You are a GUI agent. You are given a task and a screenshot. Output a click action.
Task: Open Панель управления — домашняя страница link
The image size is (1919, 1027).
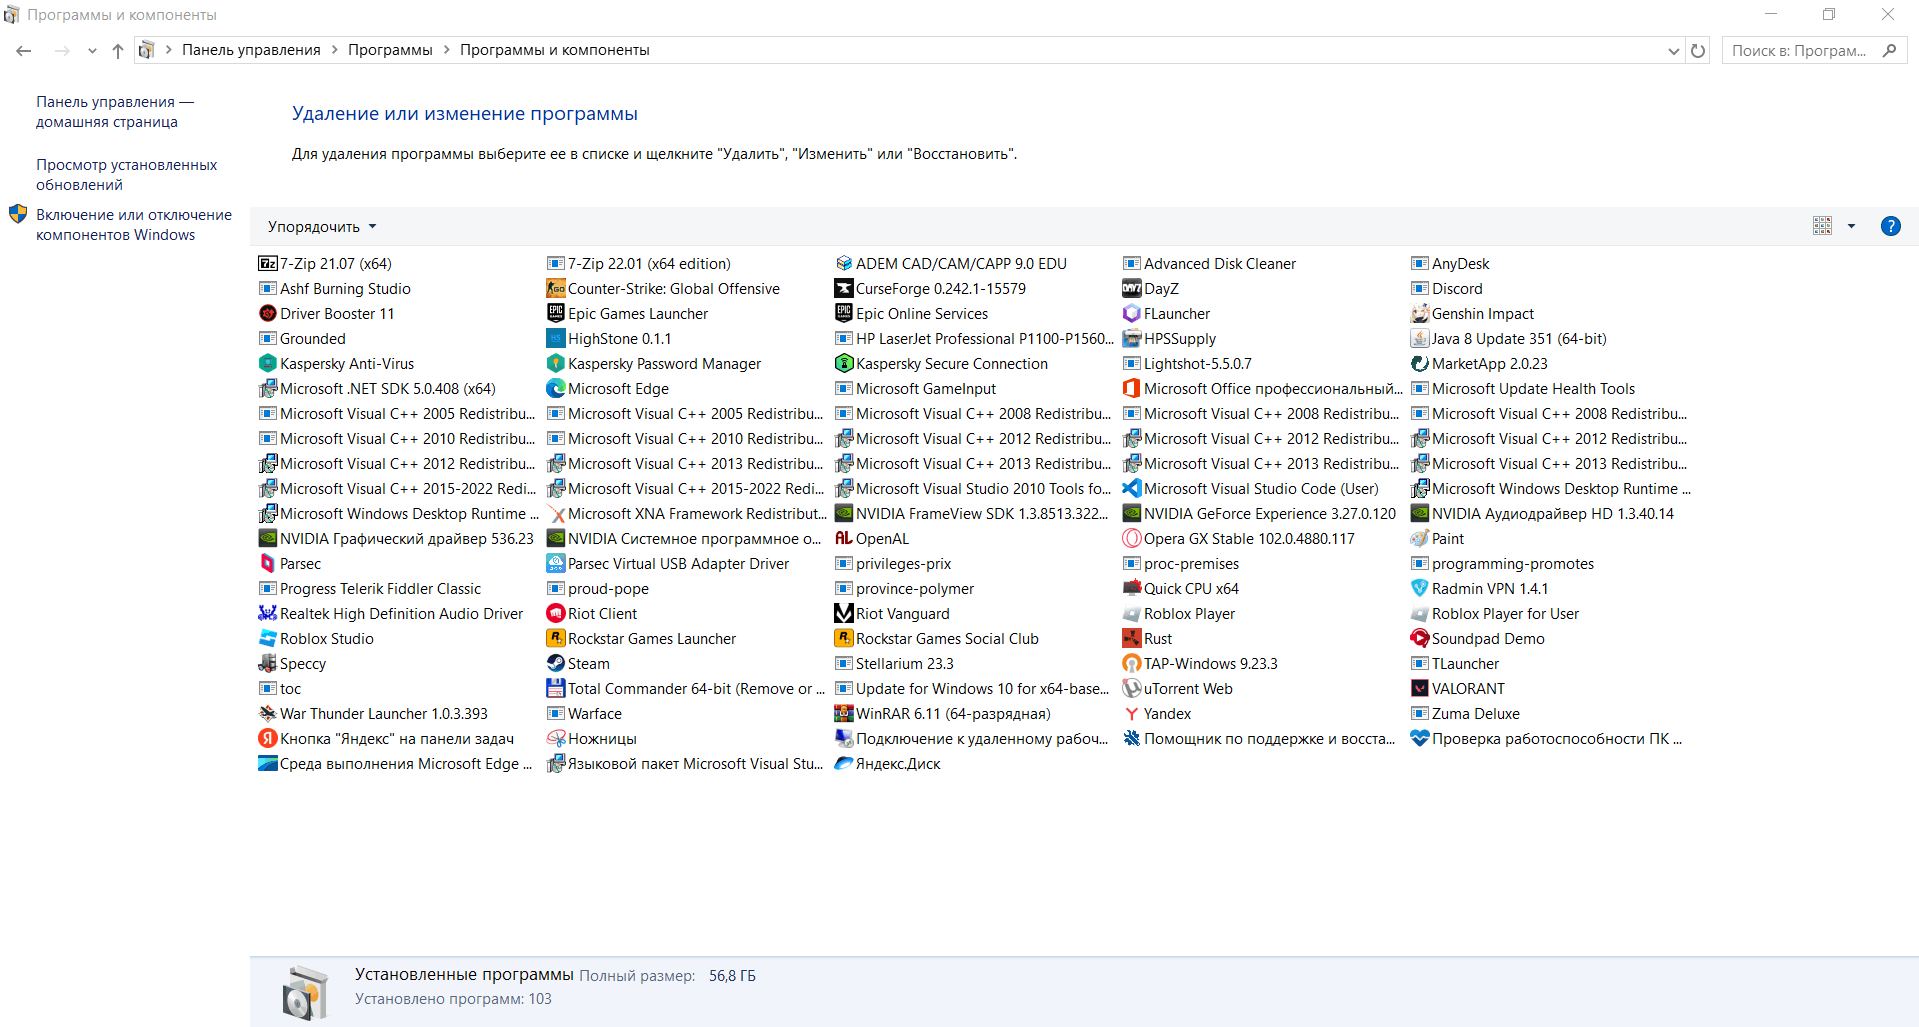pyautogui.click(x=115, y=112)
